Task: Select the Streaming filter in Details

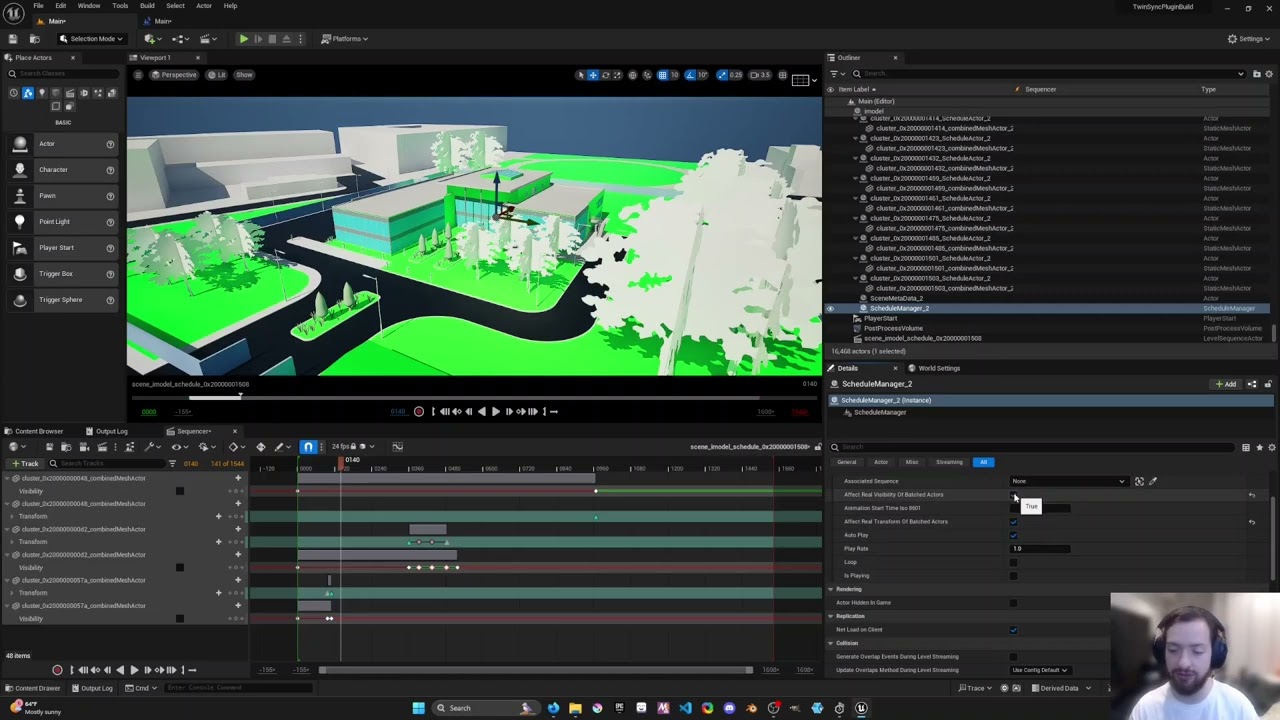Action: [949, 463]
